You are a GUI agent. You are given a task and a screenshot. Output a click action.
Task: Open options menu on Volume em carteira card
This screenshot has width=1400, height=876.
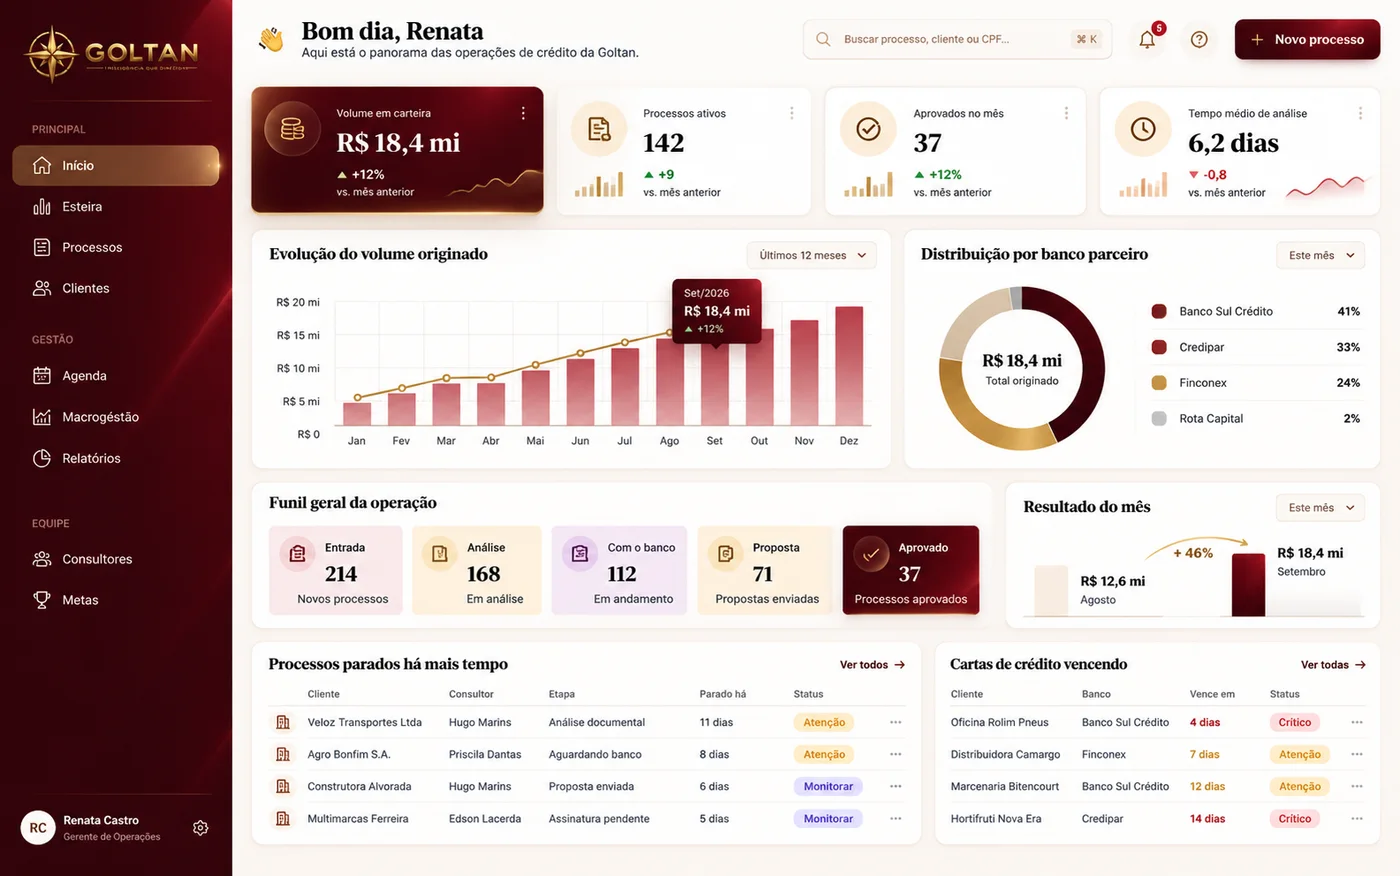click(523, 114)
